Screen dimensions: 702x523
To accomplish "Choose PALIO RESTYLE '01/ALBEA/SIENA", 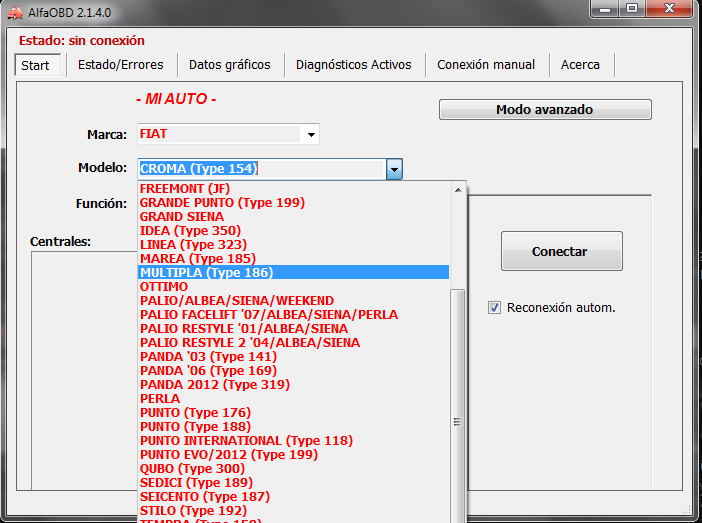I will pyautogui.click(x=293, y=328).
